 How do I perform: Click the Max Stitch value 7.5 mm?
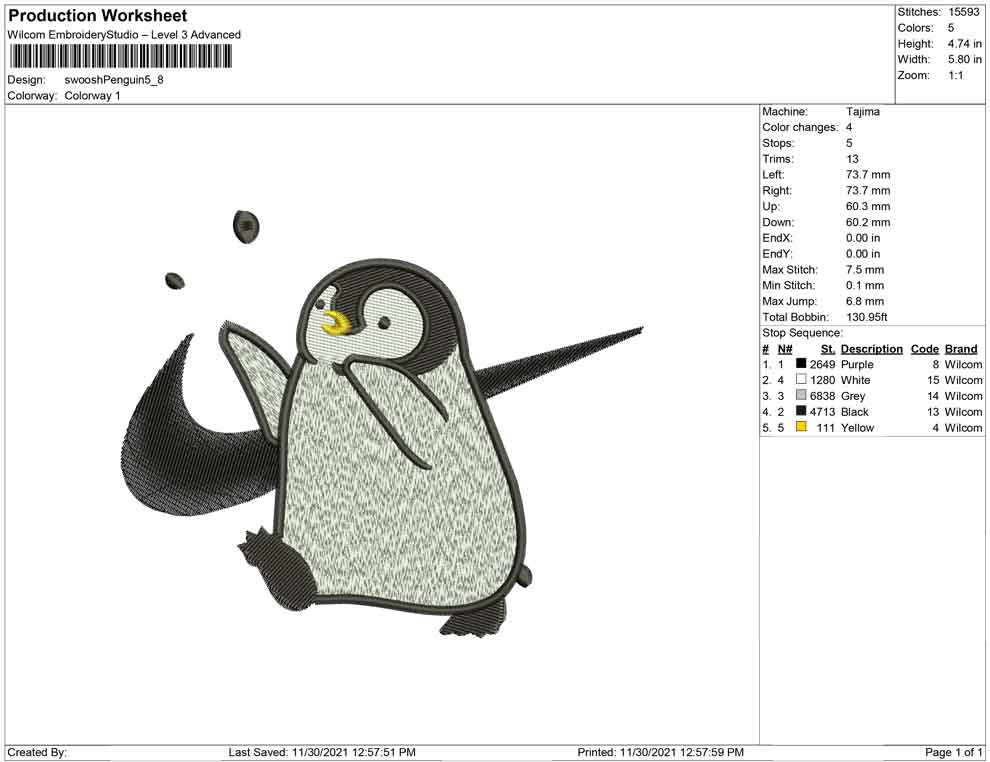click(x=865, y=270)
